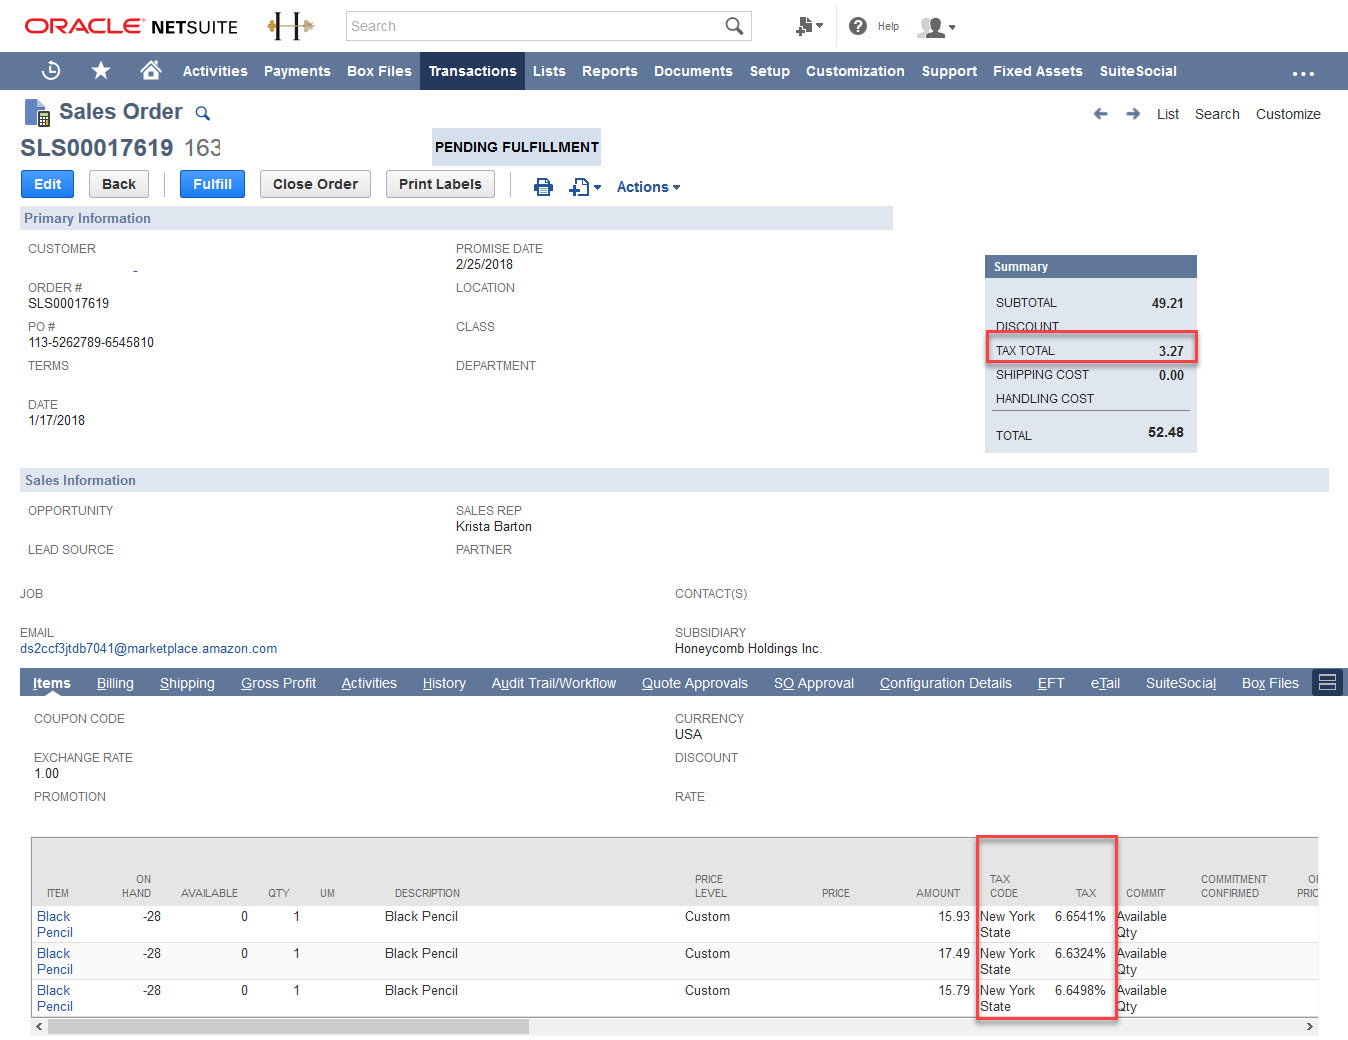Open the navigation overflow ellipsis menu
Screen dimensions: 1348x1040
[x=1303, y=73]
